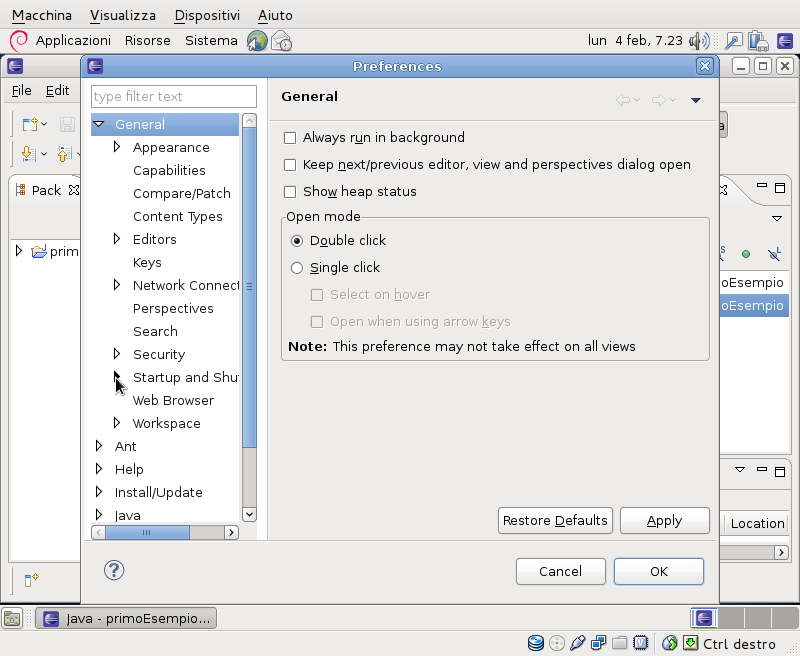Viewport: 800px width, 656px height.
Task: Click the back navigation arrow in Preferences
Action: click(622, 99)
